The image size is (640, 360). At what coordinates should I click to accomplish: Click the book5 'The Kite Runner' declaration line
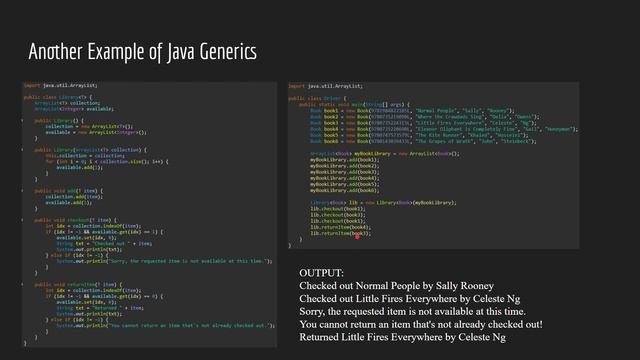419,135
